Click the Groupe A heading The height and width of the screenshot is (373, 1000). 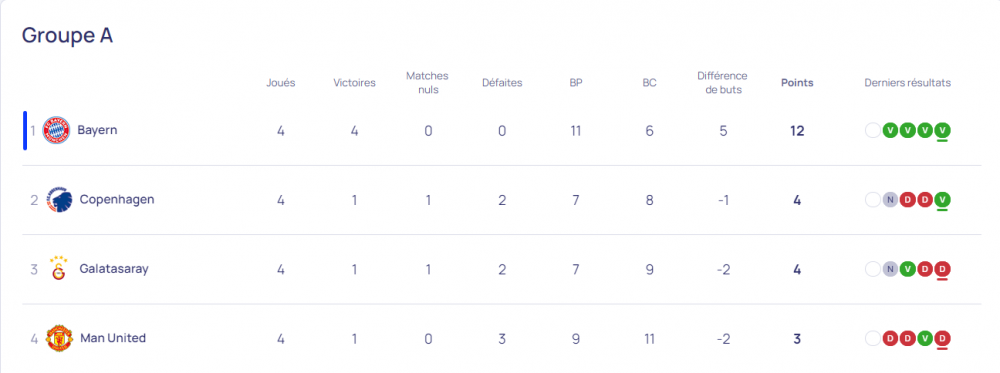pyautogui.click(x=68, y=36)
